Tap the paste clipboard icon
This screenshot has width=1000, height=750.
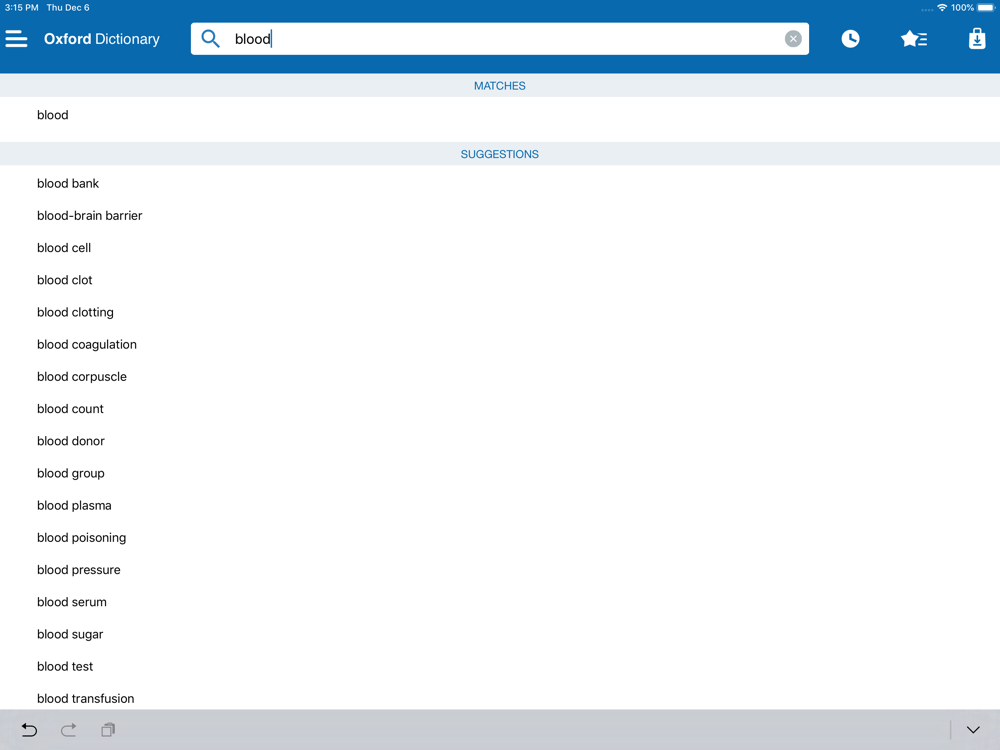tap(108, 730)
